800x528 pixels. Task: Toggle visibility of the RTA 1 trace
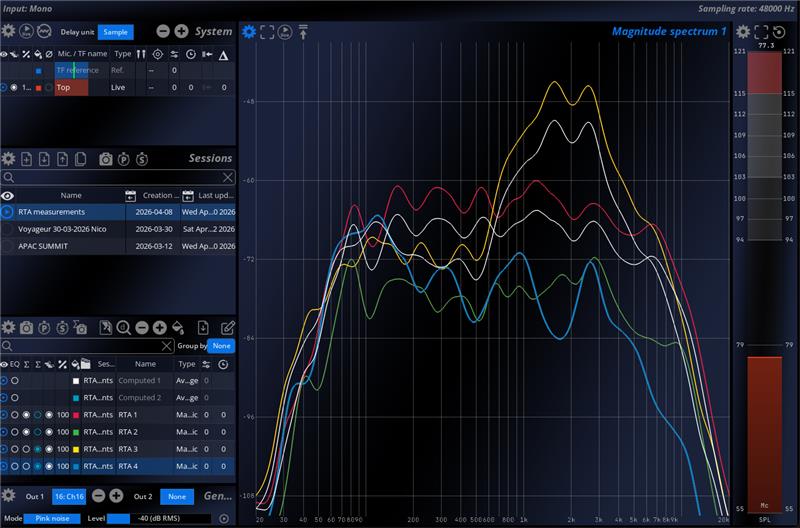click(x=5, y=414)
